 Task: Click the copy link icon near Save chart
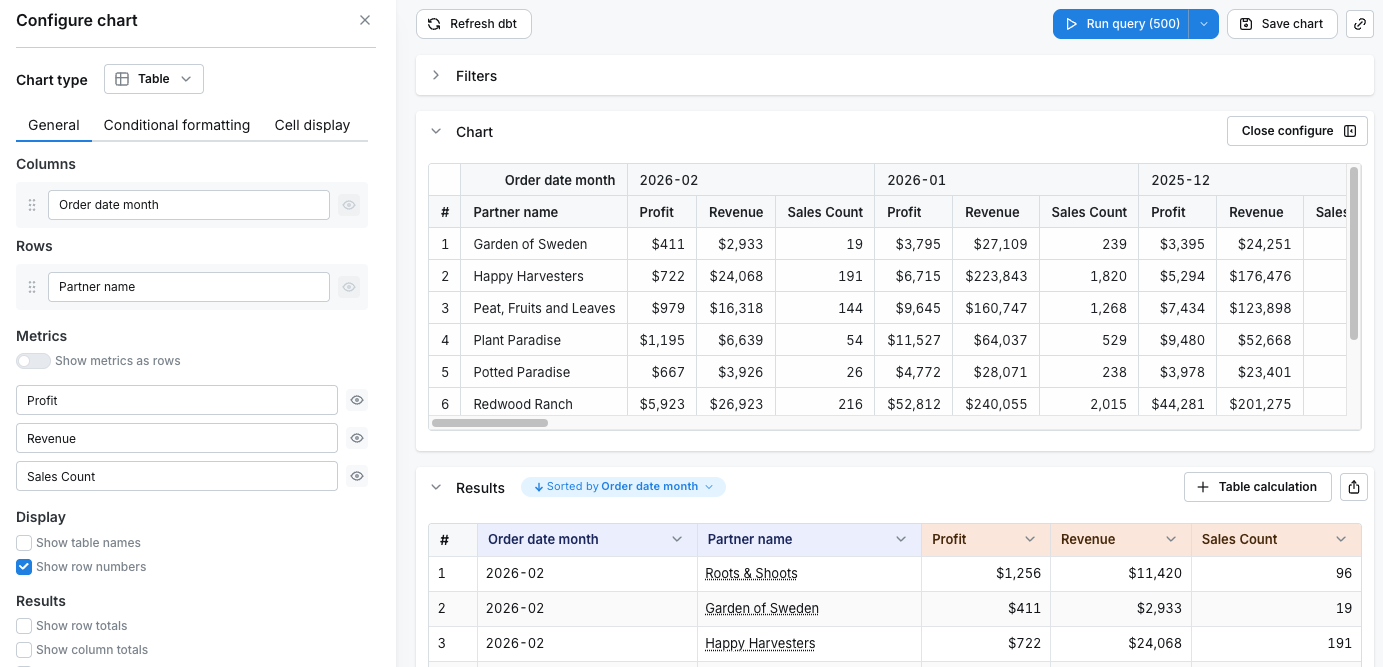(1360, 23)
